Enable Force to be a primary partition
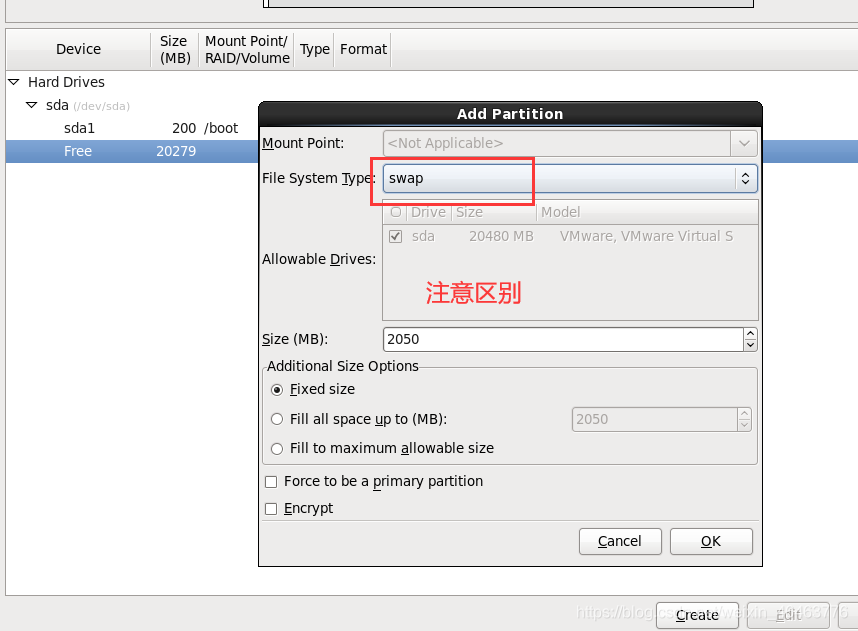858x631 pixels. point(271,482)
